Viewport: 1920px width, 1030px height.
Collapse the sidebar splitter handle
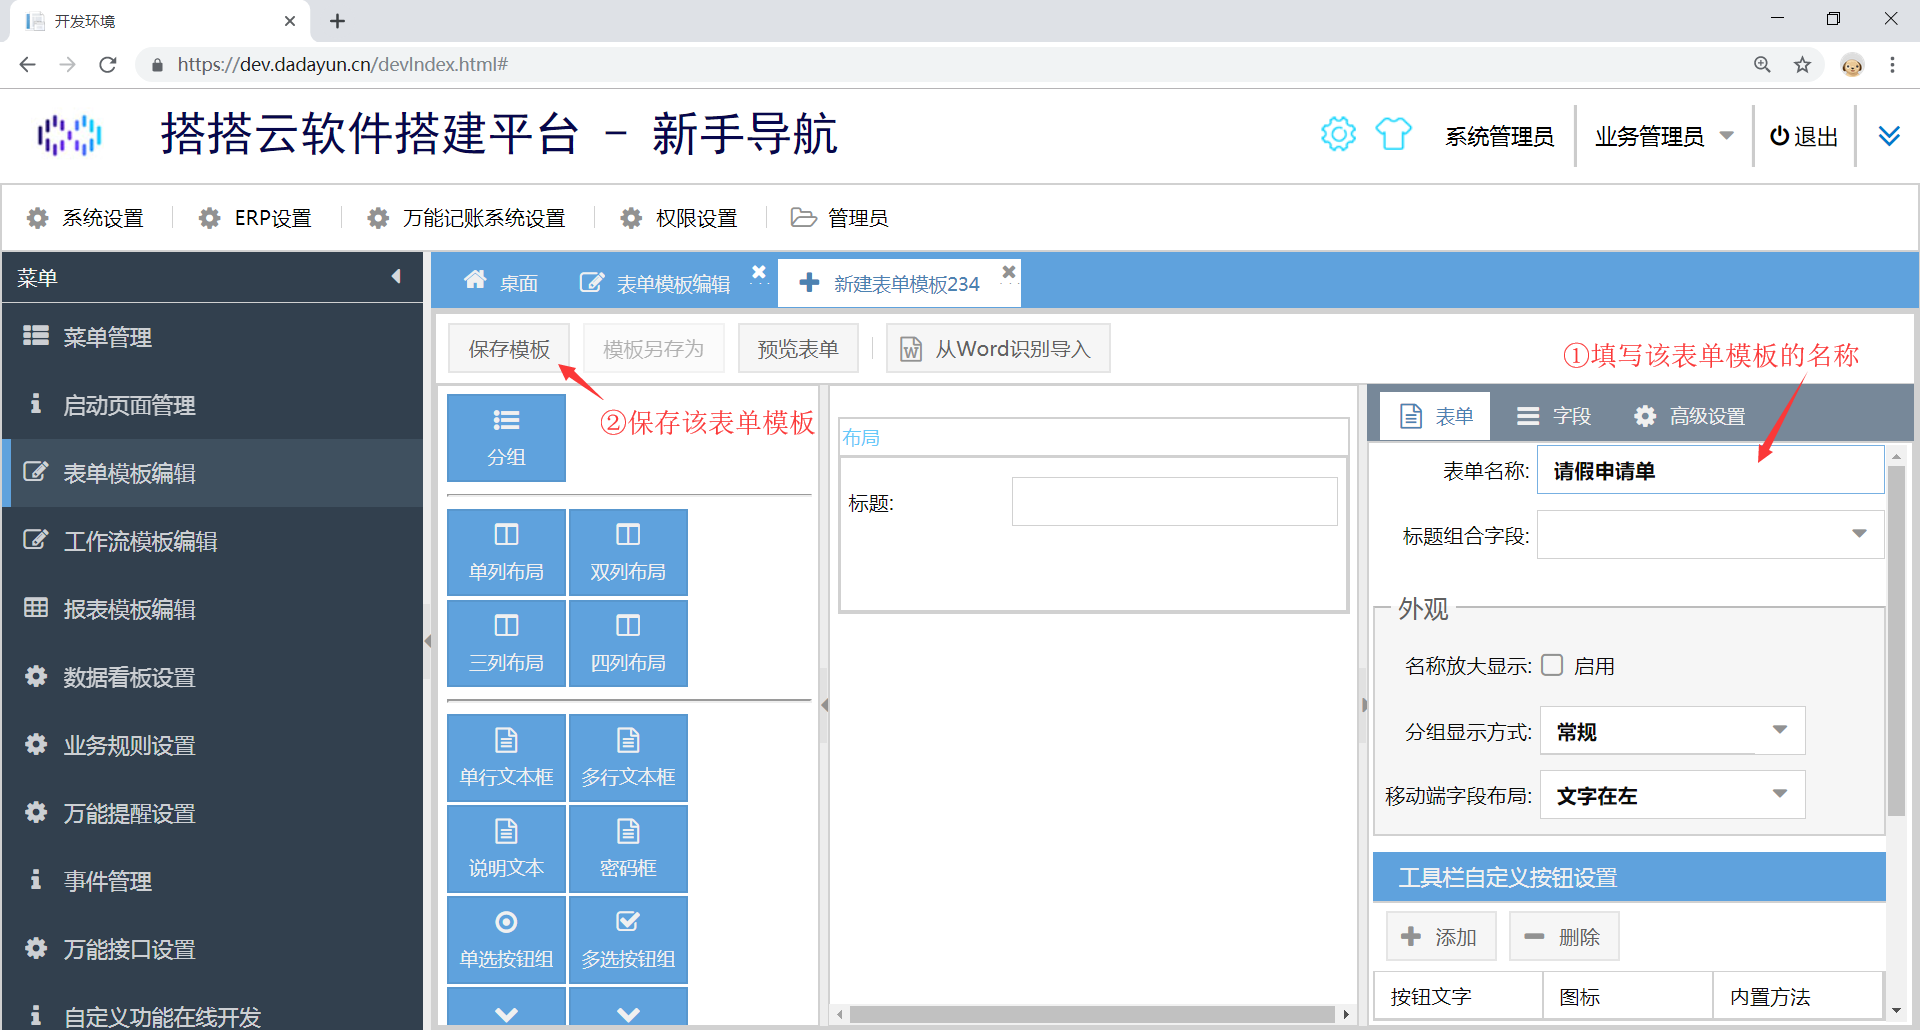pos(427,641)
